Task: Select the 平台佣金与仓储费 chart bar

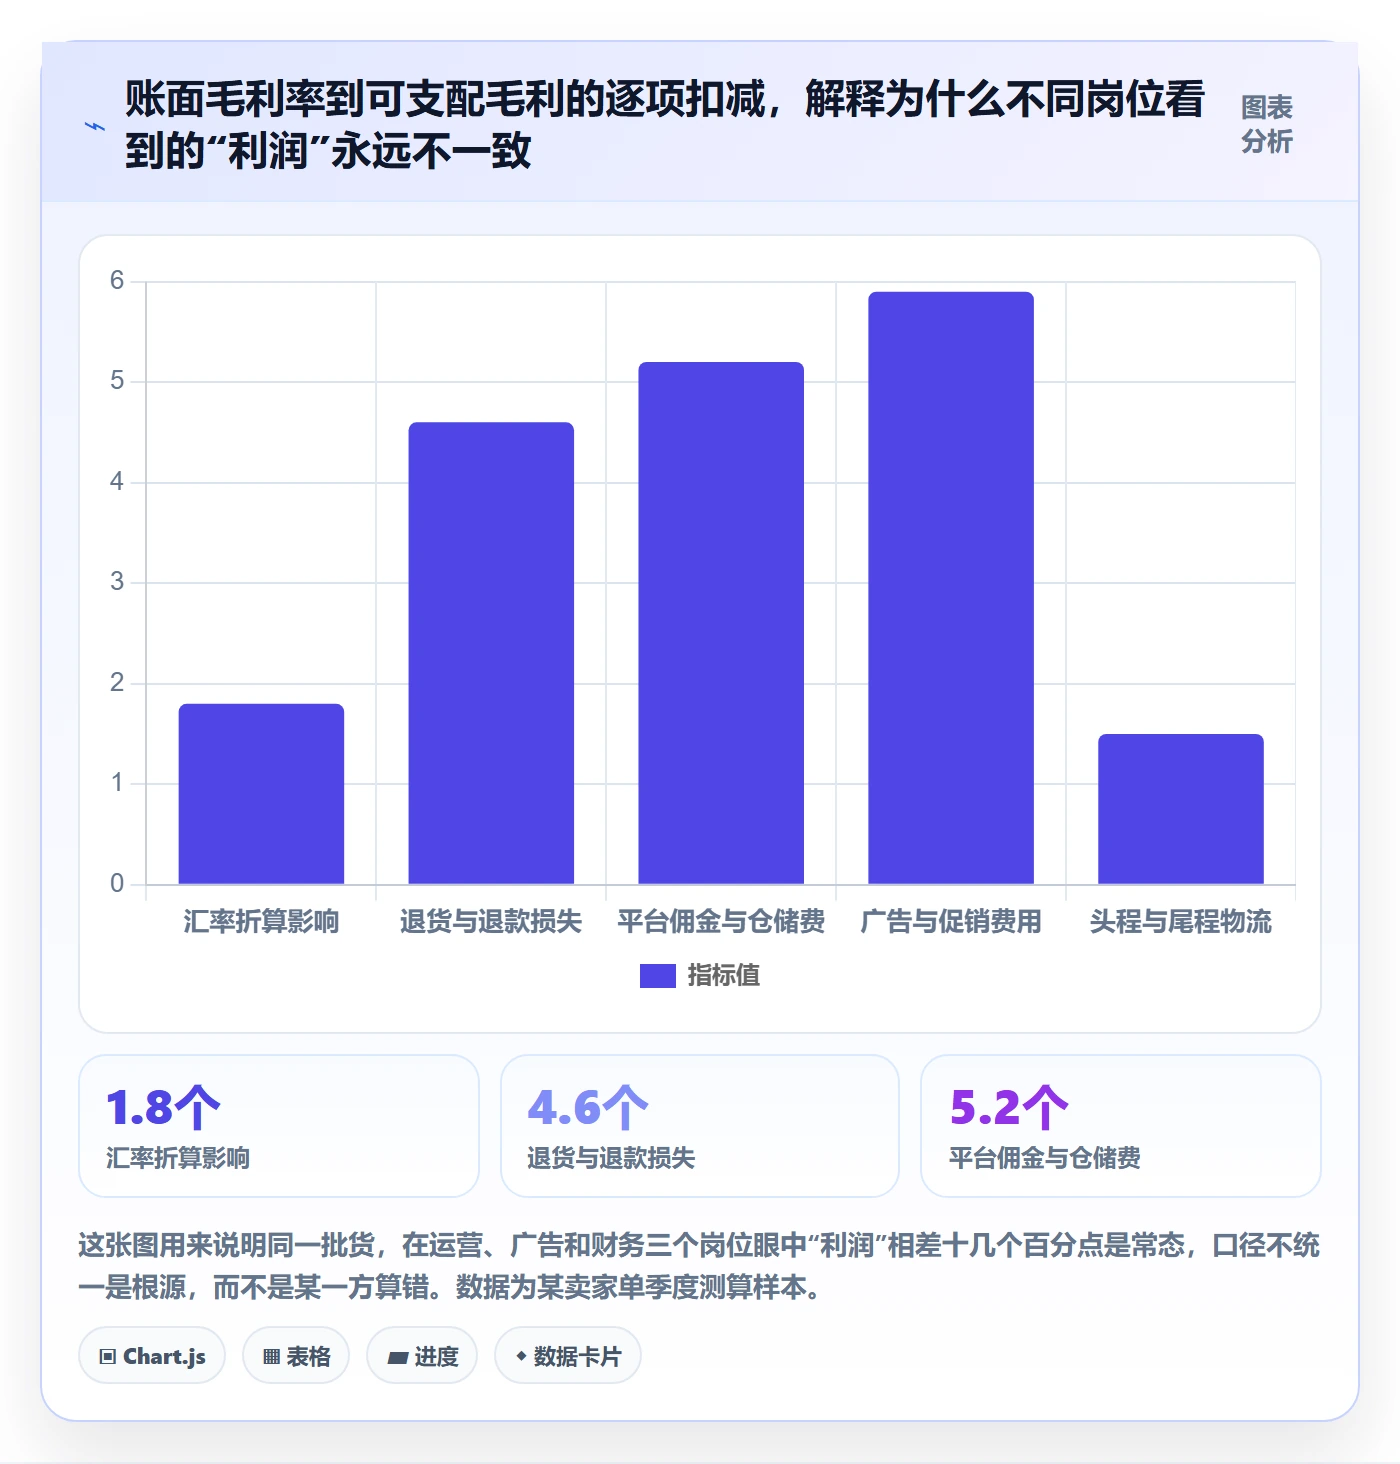Action: (x=721, y=623)
